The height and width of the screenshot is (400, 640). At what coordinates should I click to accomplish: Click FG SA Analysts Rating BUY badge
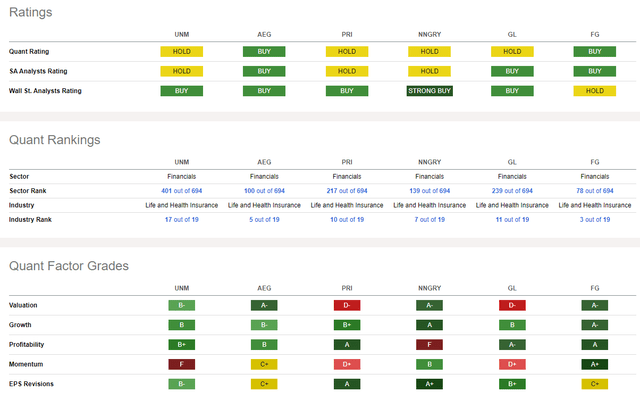(595, 71)
